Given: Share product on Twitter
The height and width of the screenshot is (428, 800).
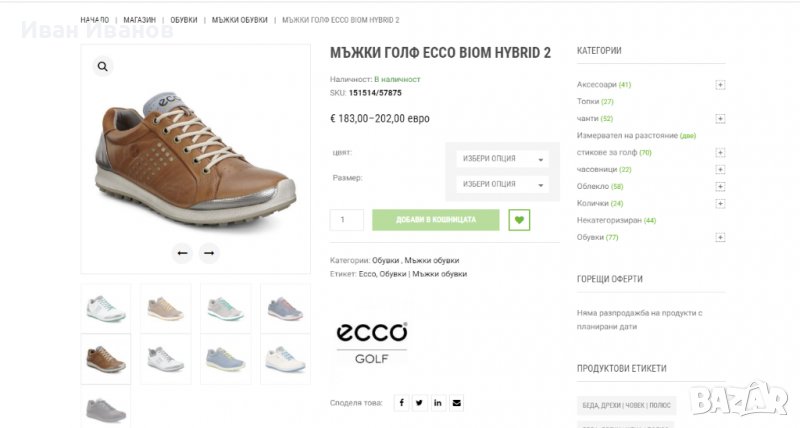Looking at the screenshot, I should [420, 403].
